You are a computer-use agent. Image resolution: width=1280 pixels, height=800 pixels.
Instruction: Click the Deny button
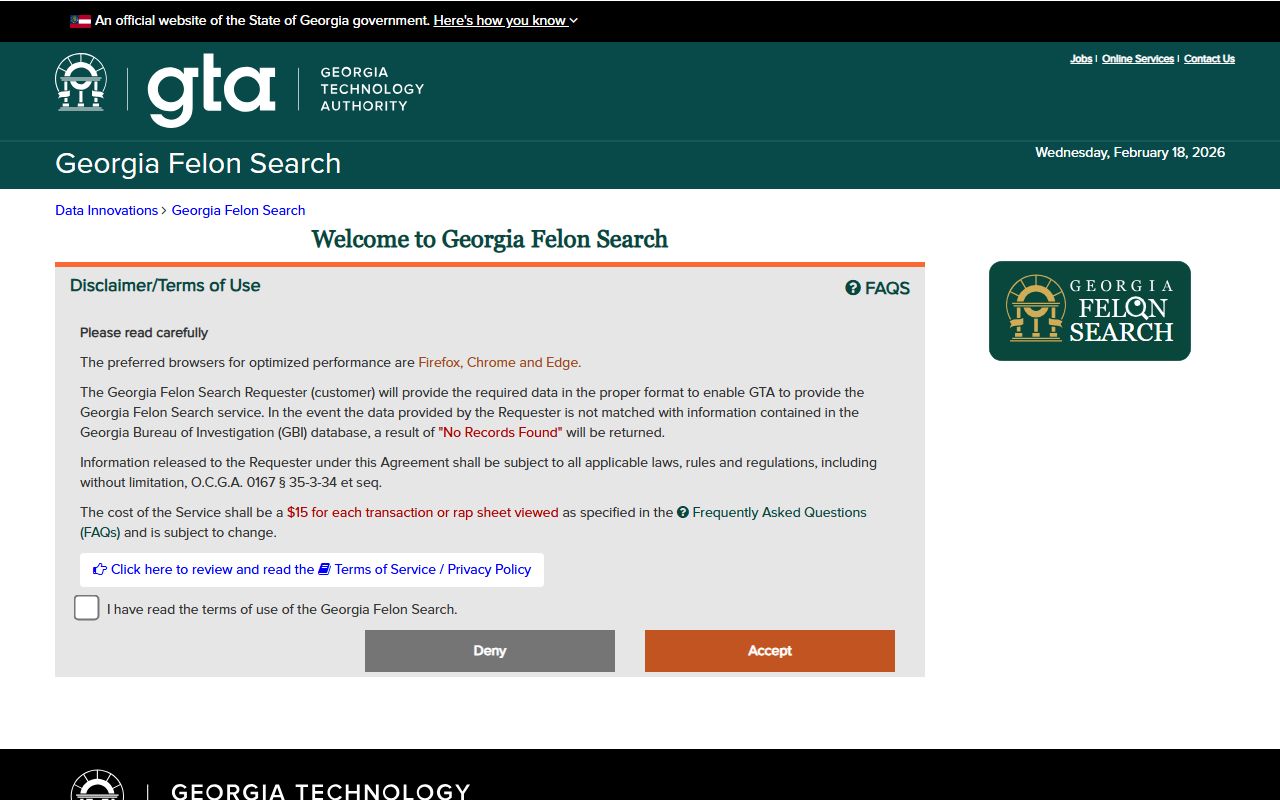coord(490,651)
